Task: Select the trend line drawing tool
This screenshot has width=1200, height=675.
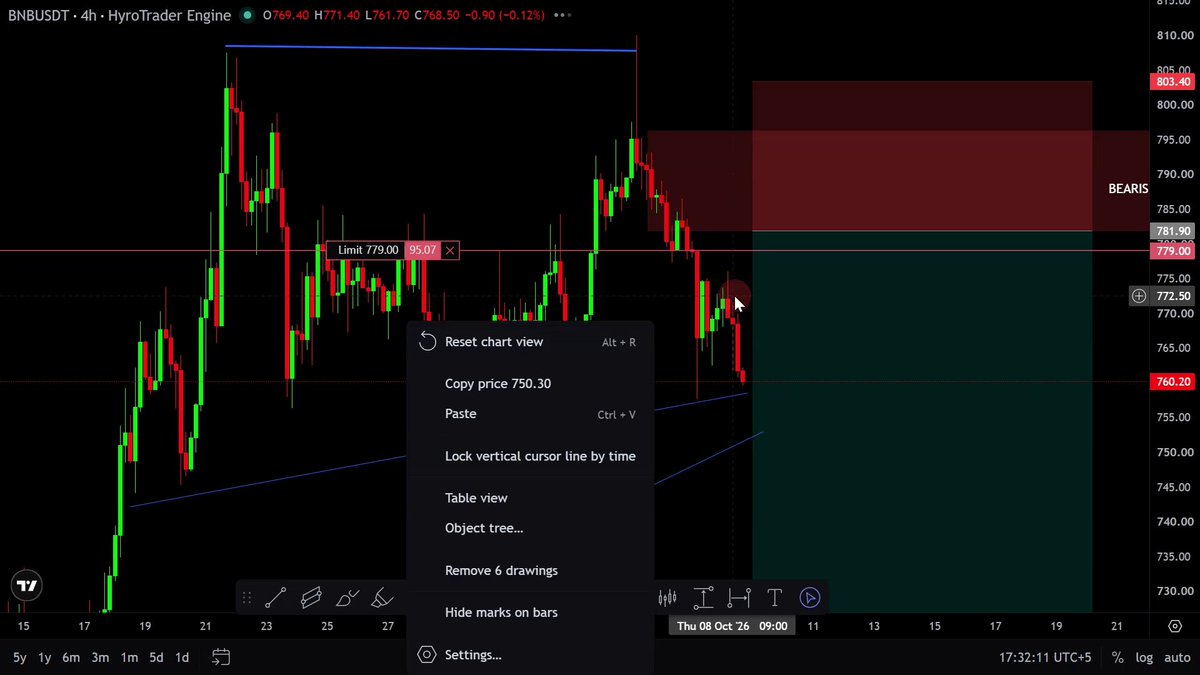Action: coord(276,598)
